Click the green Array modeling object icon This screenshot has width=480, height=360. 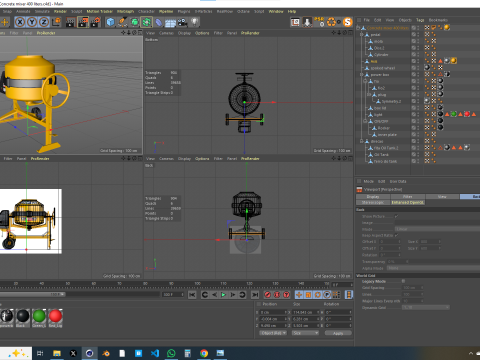click(x=147, y=22)
